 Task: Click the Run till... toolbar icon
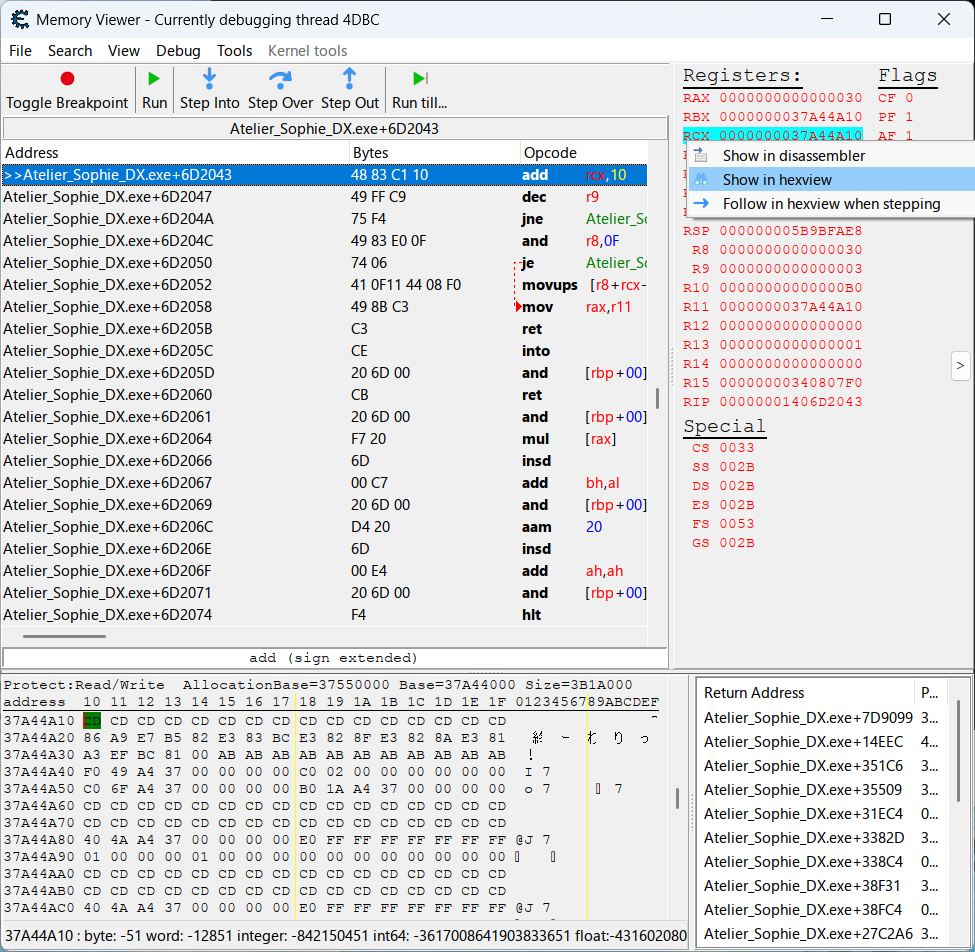click(x=420, y=79)
